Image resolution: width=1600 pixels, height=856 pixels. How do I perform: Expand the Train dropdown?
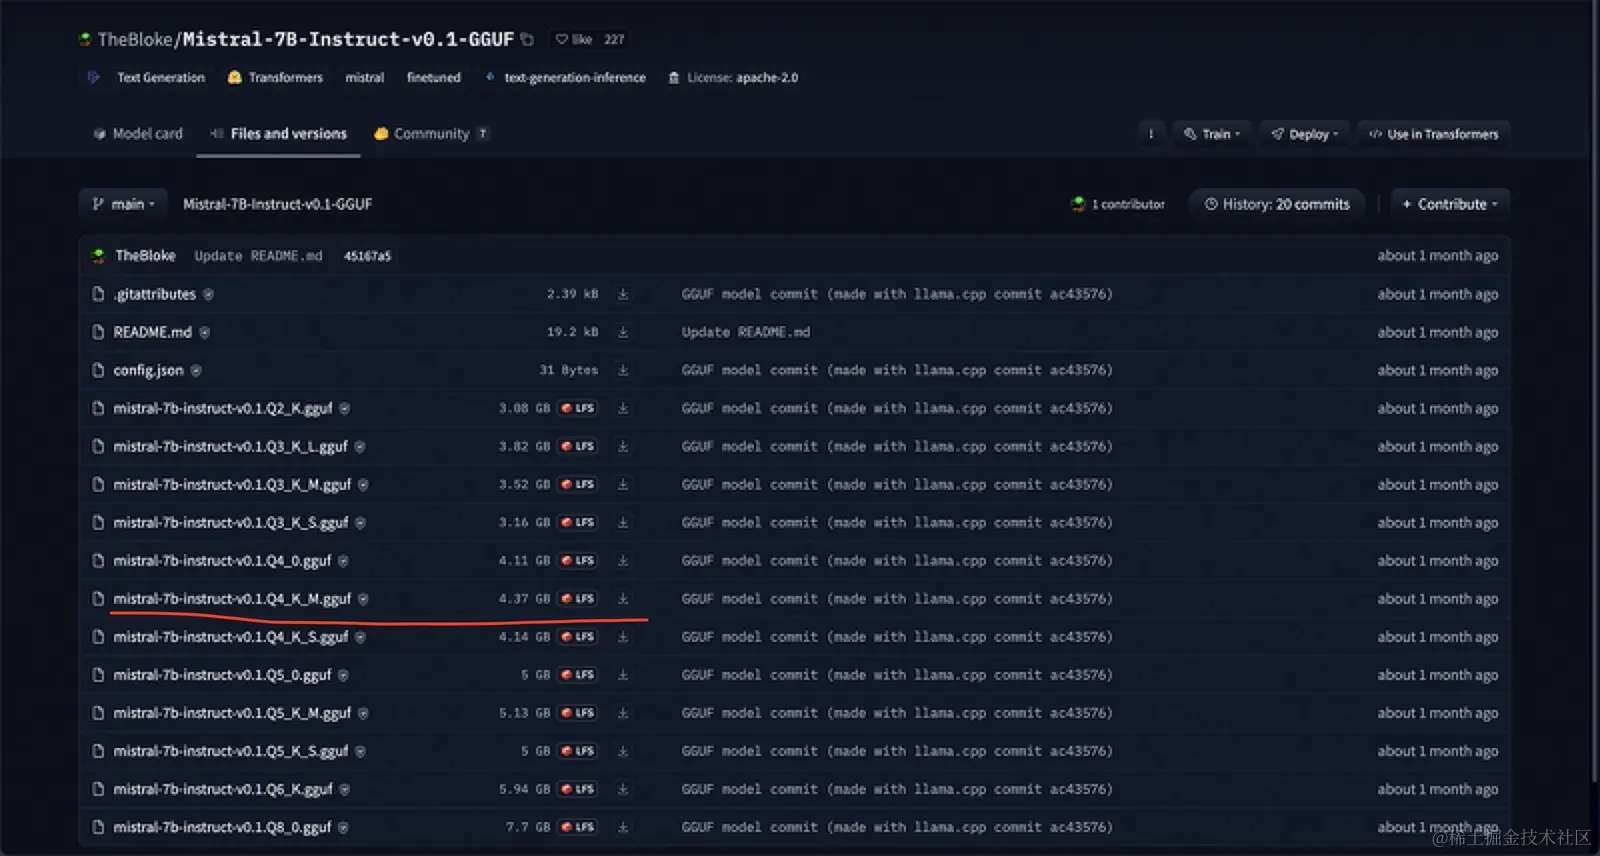[1211, 134]
